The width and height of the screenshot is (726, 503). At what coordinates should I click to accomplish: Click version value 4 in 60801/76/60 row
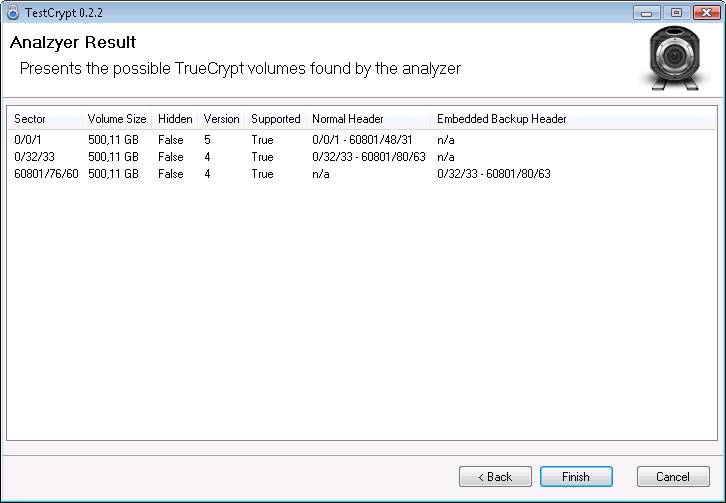[207, 174]
